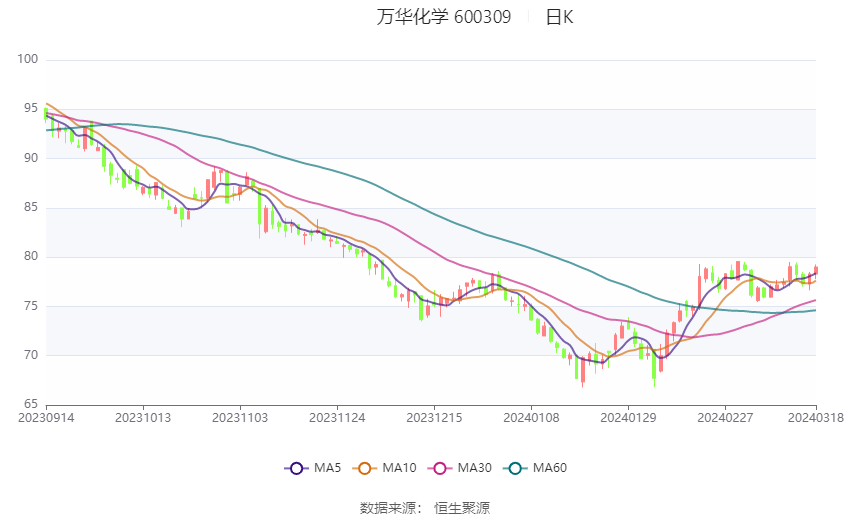This screenshot has height=516, width=850.
Task: Select the 日K period label
Action: click(559, 17)
